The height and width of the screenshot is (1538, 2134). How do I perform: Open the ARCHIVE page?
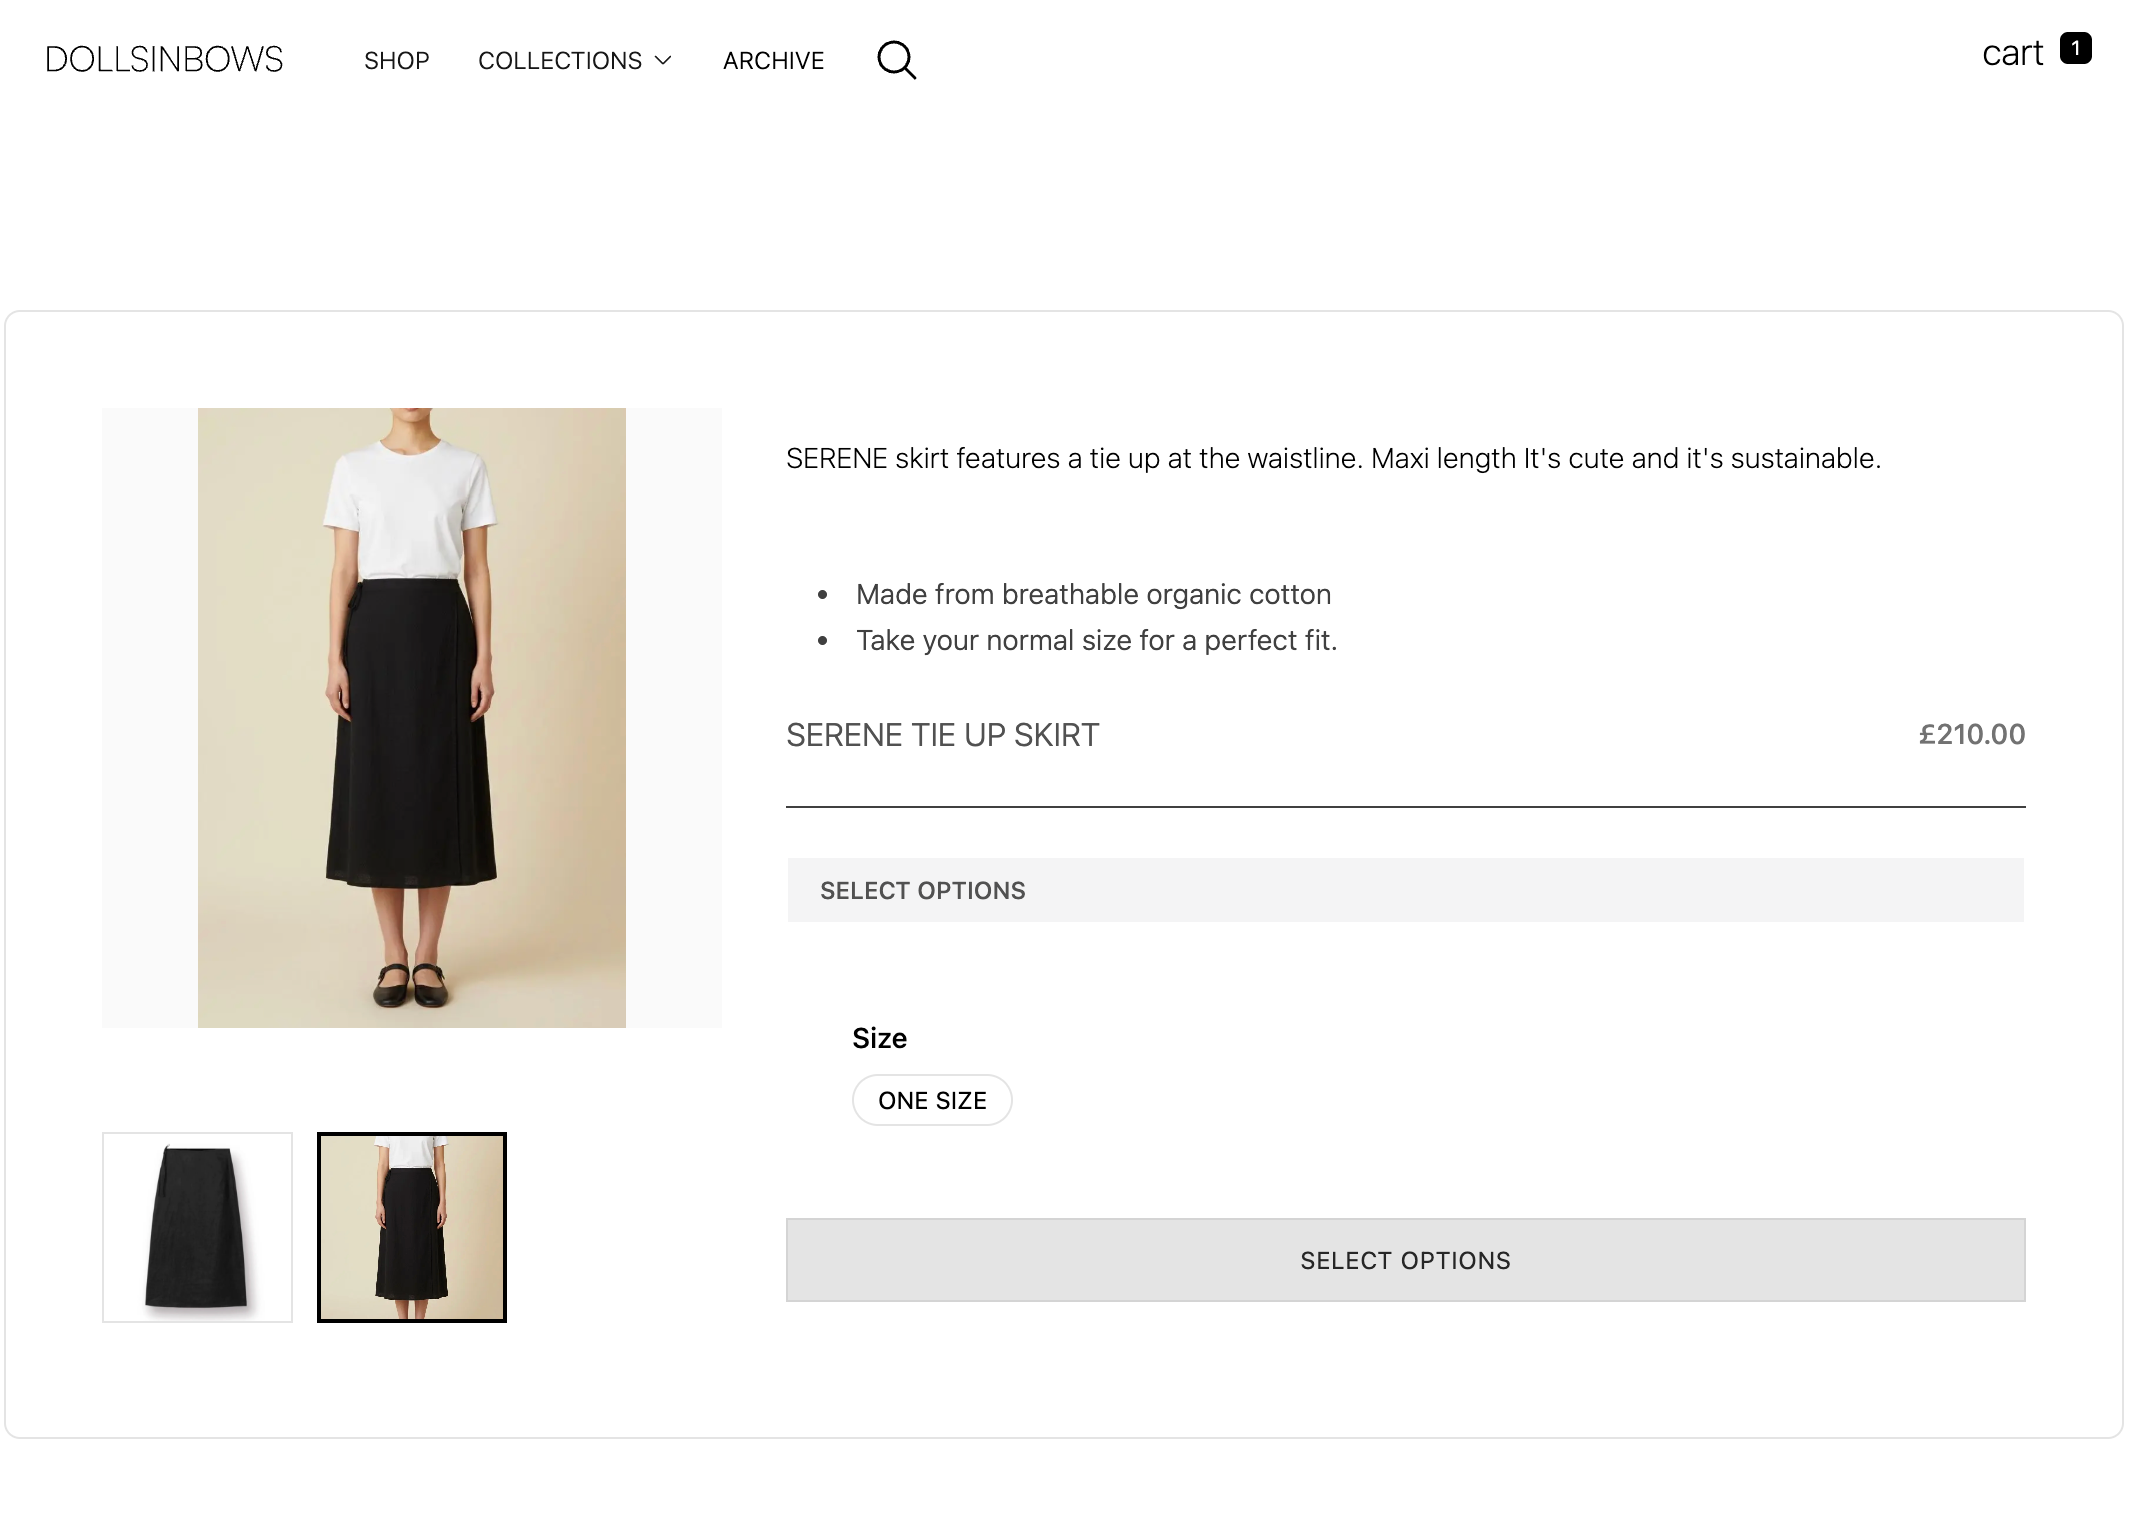tap(773, 61)
